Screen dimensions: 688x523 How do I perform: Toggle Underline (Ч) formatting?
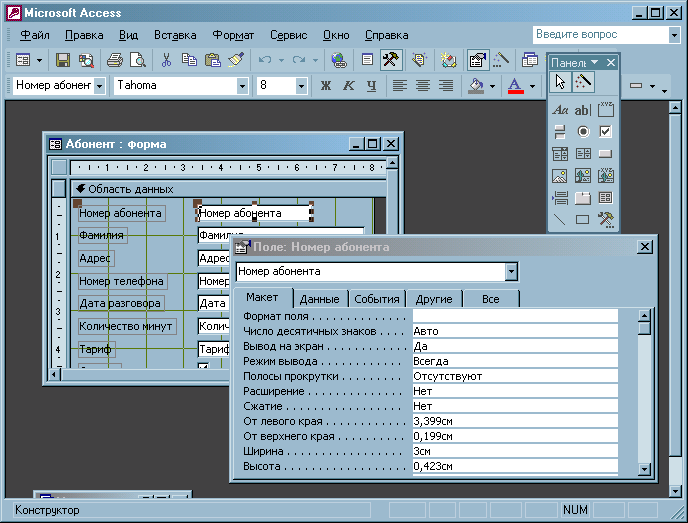[x=372, y=86]
